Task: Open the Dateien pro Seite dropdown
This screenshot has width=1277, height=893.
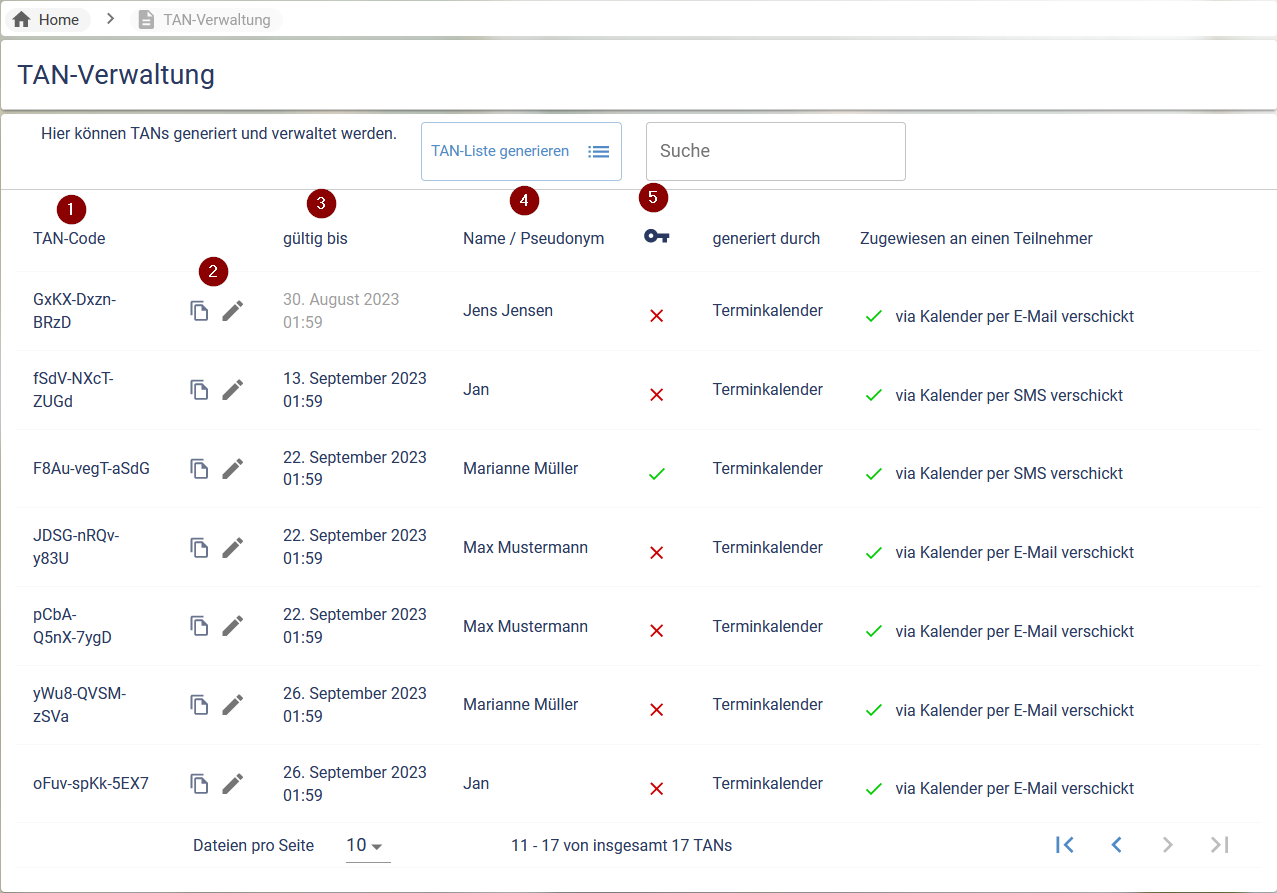Action: (x=365, y=846)
